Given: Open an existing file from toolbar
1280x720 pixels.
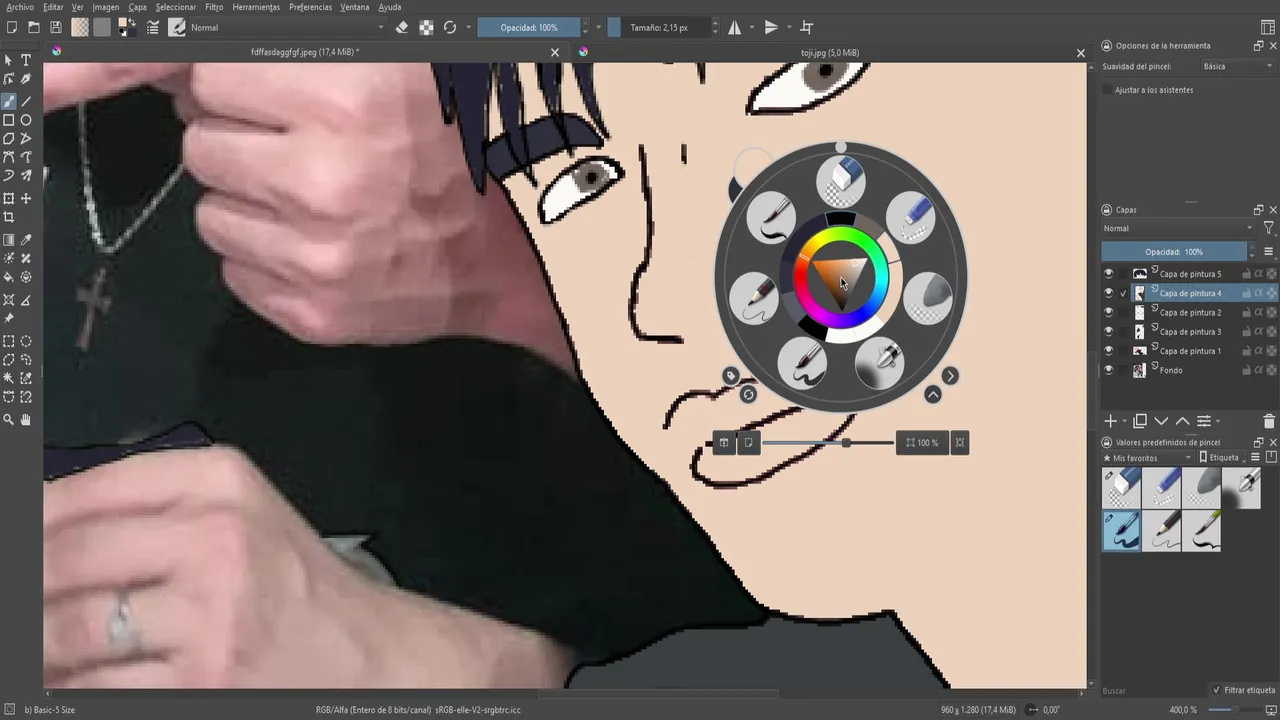Looking at the screenshot, I should click(34, 27).
